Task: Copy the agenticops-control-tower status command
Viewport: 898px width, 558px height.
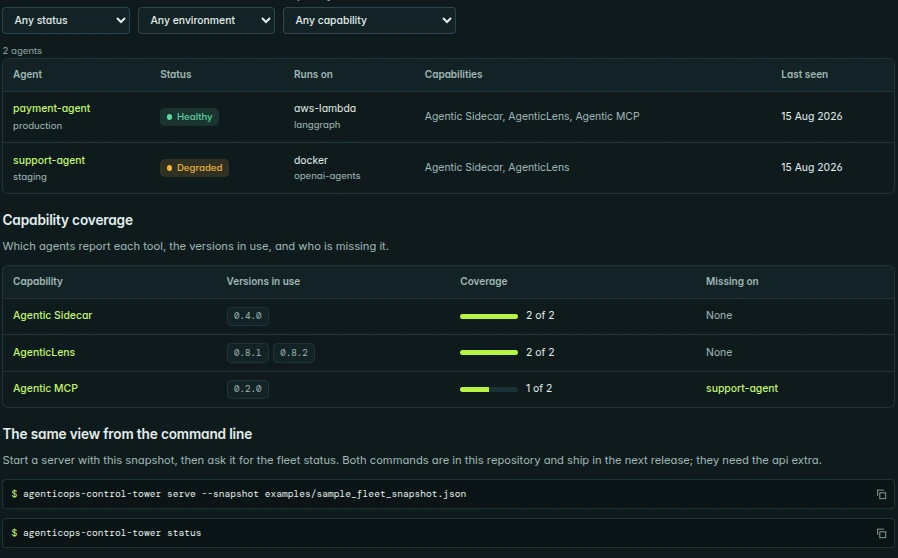Action: 881,533
